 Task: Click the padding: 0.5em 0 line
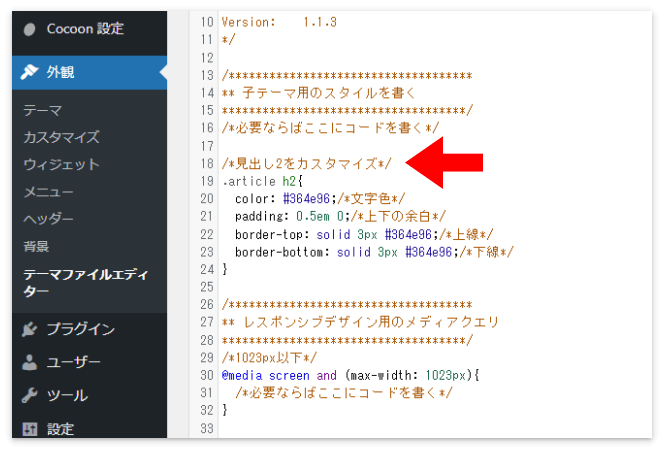click(340, 216)
